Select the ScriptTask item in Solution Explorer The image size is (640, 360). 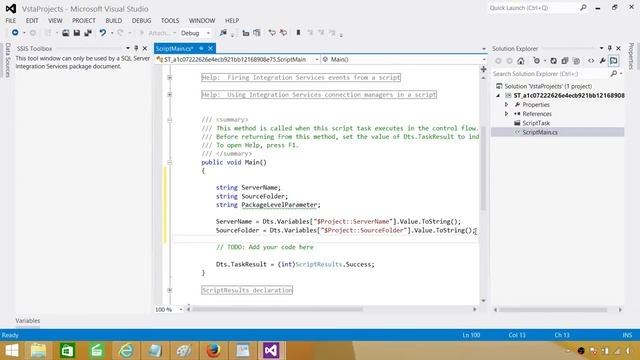coord(536,123)
